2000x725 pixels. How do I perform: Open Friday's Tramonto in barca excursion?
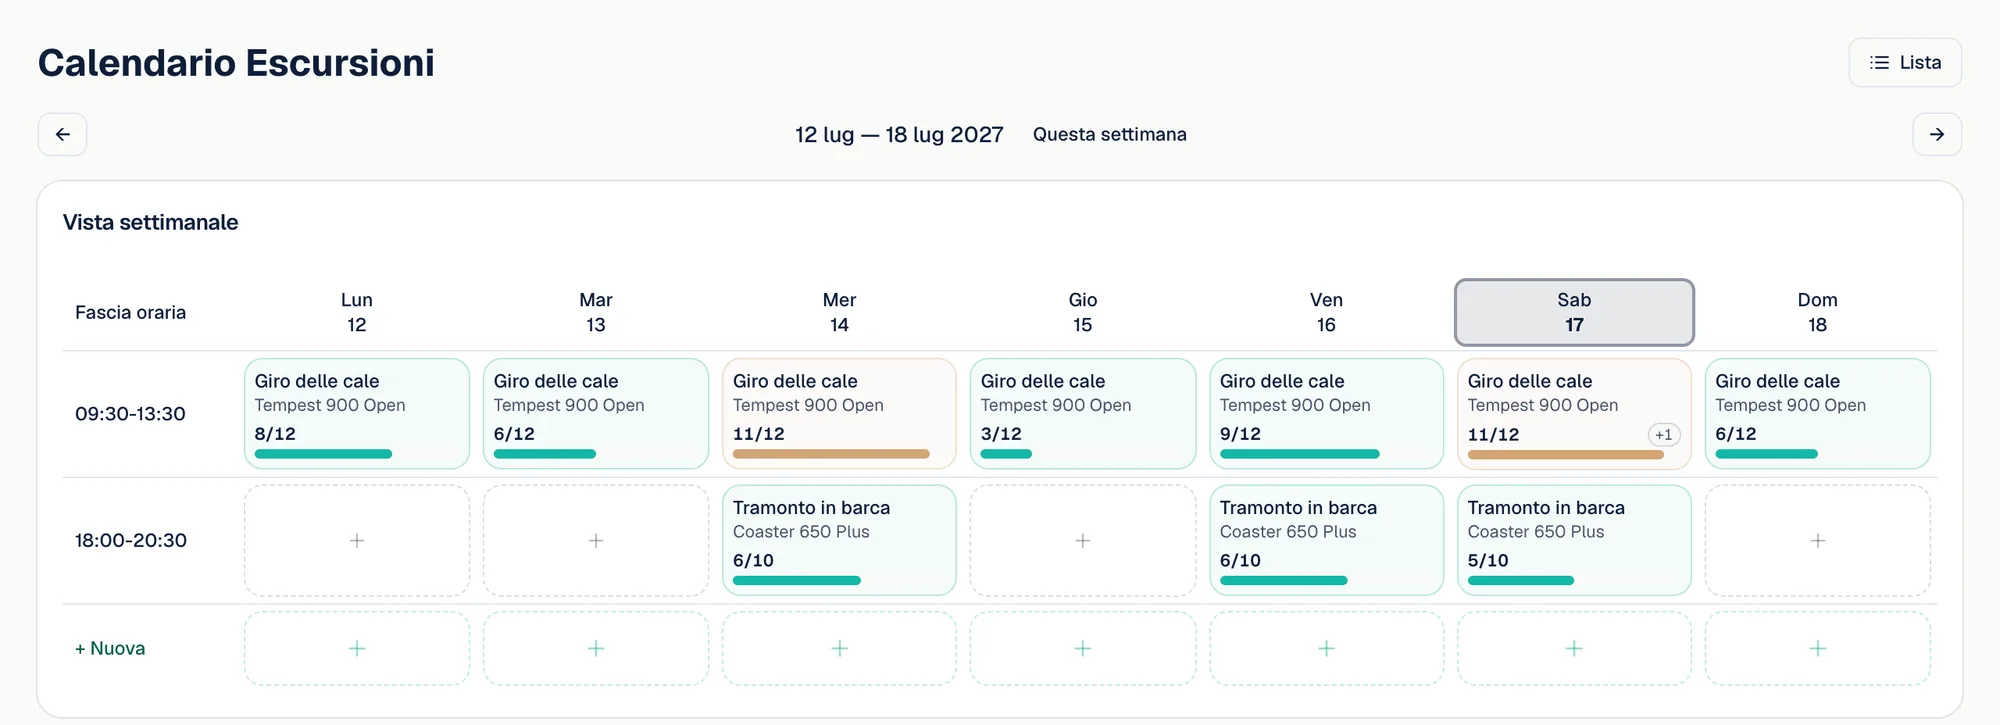pos(1326,540)
